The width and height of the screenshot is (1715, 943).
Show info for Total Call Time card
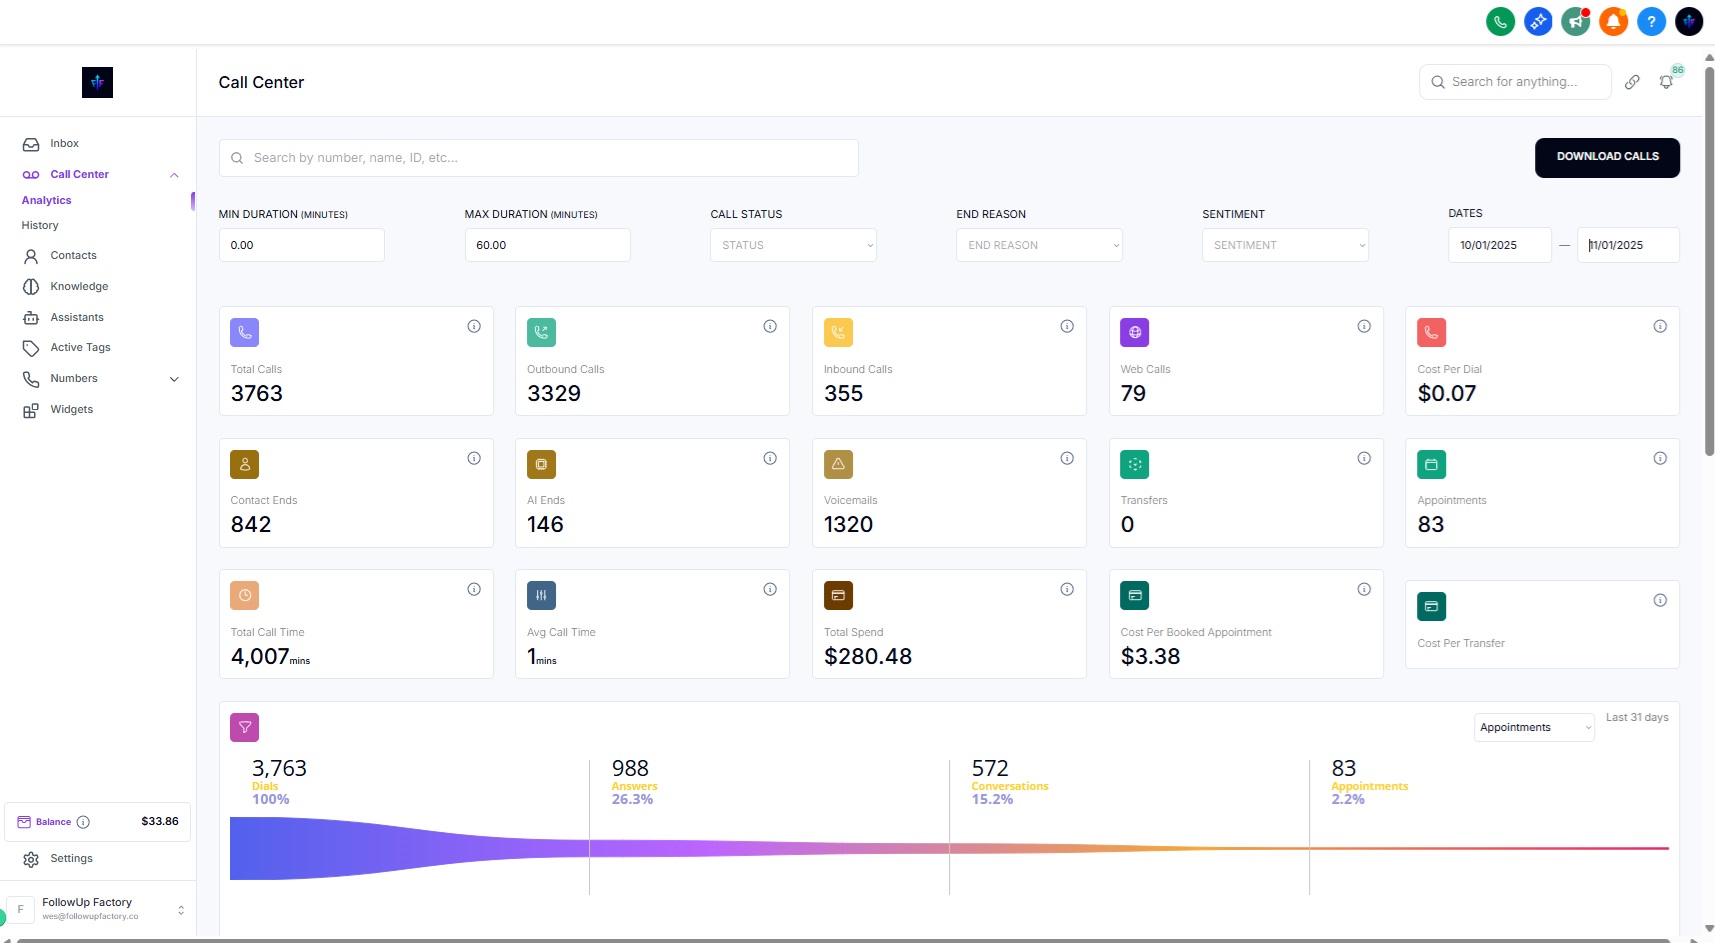pyautogui.click(x=474, y=589)
